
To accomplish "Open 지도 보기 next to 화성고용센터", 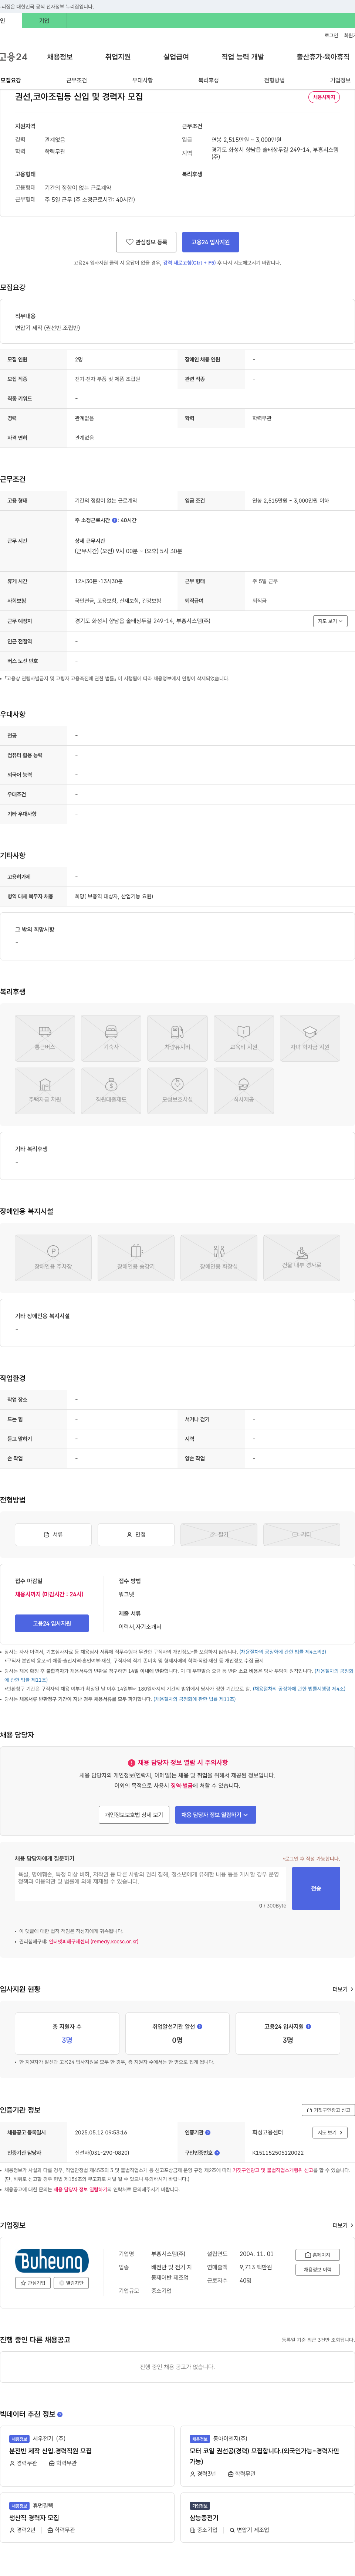I will (x=330, y=2132).
